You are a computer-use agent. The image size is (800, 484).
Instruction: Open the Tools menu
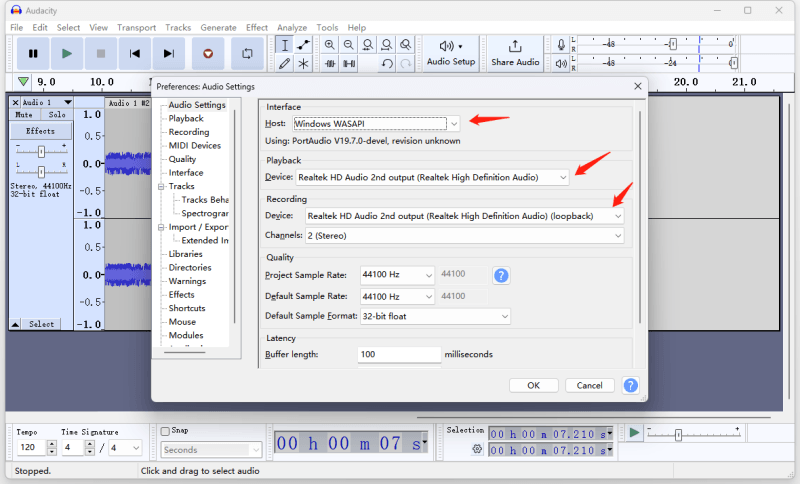tap(327, 28)
